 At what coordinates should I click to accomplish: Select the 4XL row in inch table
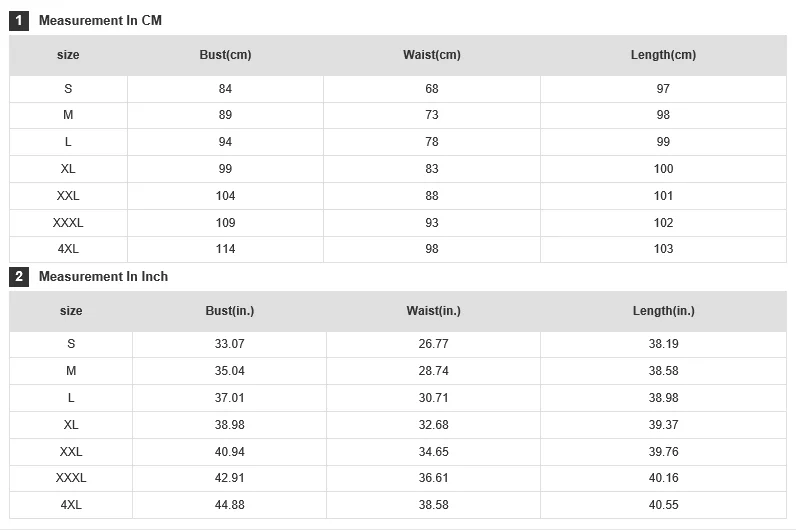(x=398, y=505)
